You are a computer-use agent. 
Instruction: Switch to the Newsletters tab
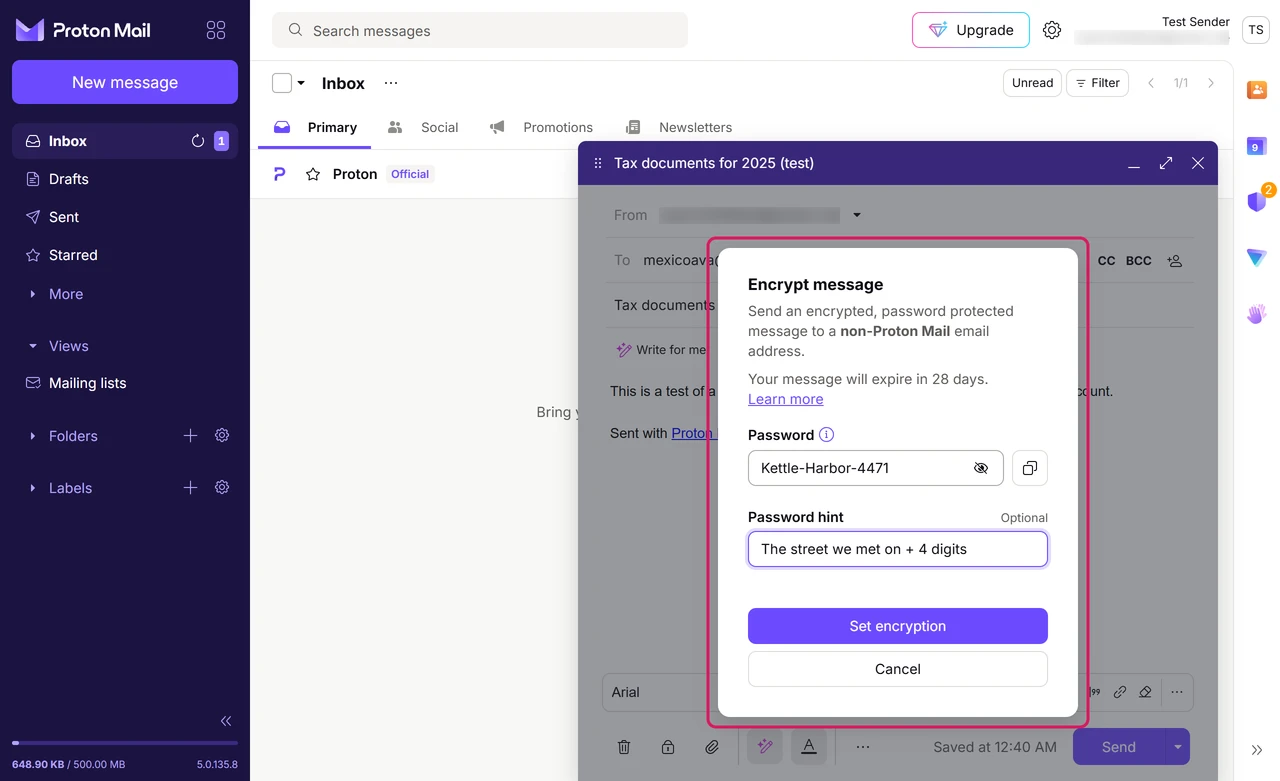point(679,127)
